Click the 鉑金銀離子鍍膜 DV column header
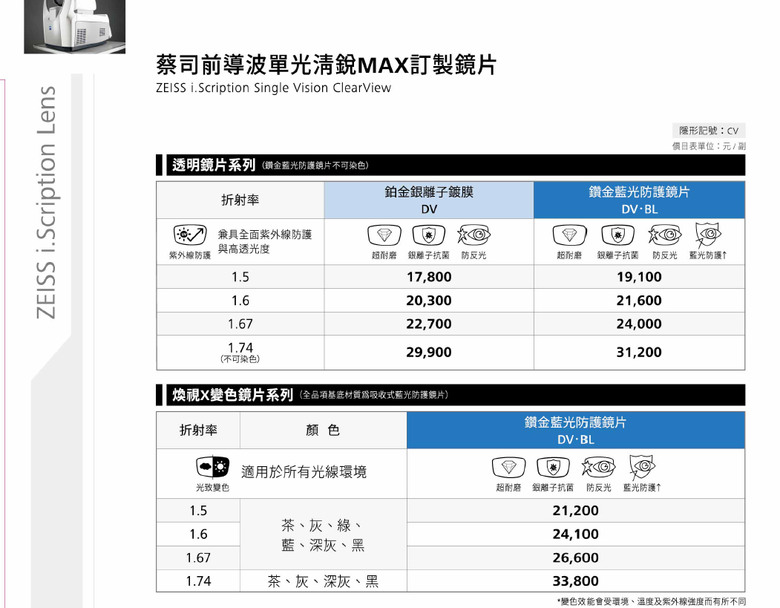 coord(429,200)
